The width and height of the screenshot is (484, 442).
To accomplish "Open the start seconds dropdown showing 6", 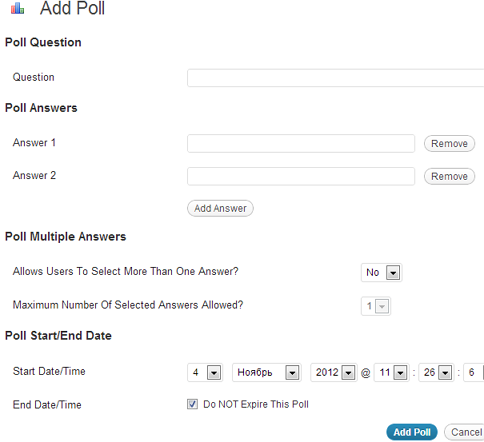I will click(x=474, y=372).
